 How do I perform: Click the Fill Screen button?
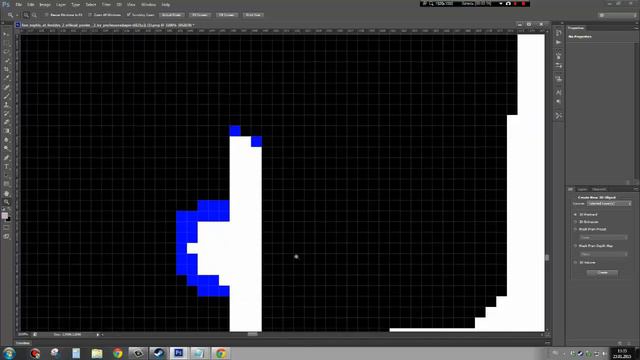point(227,15)
